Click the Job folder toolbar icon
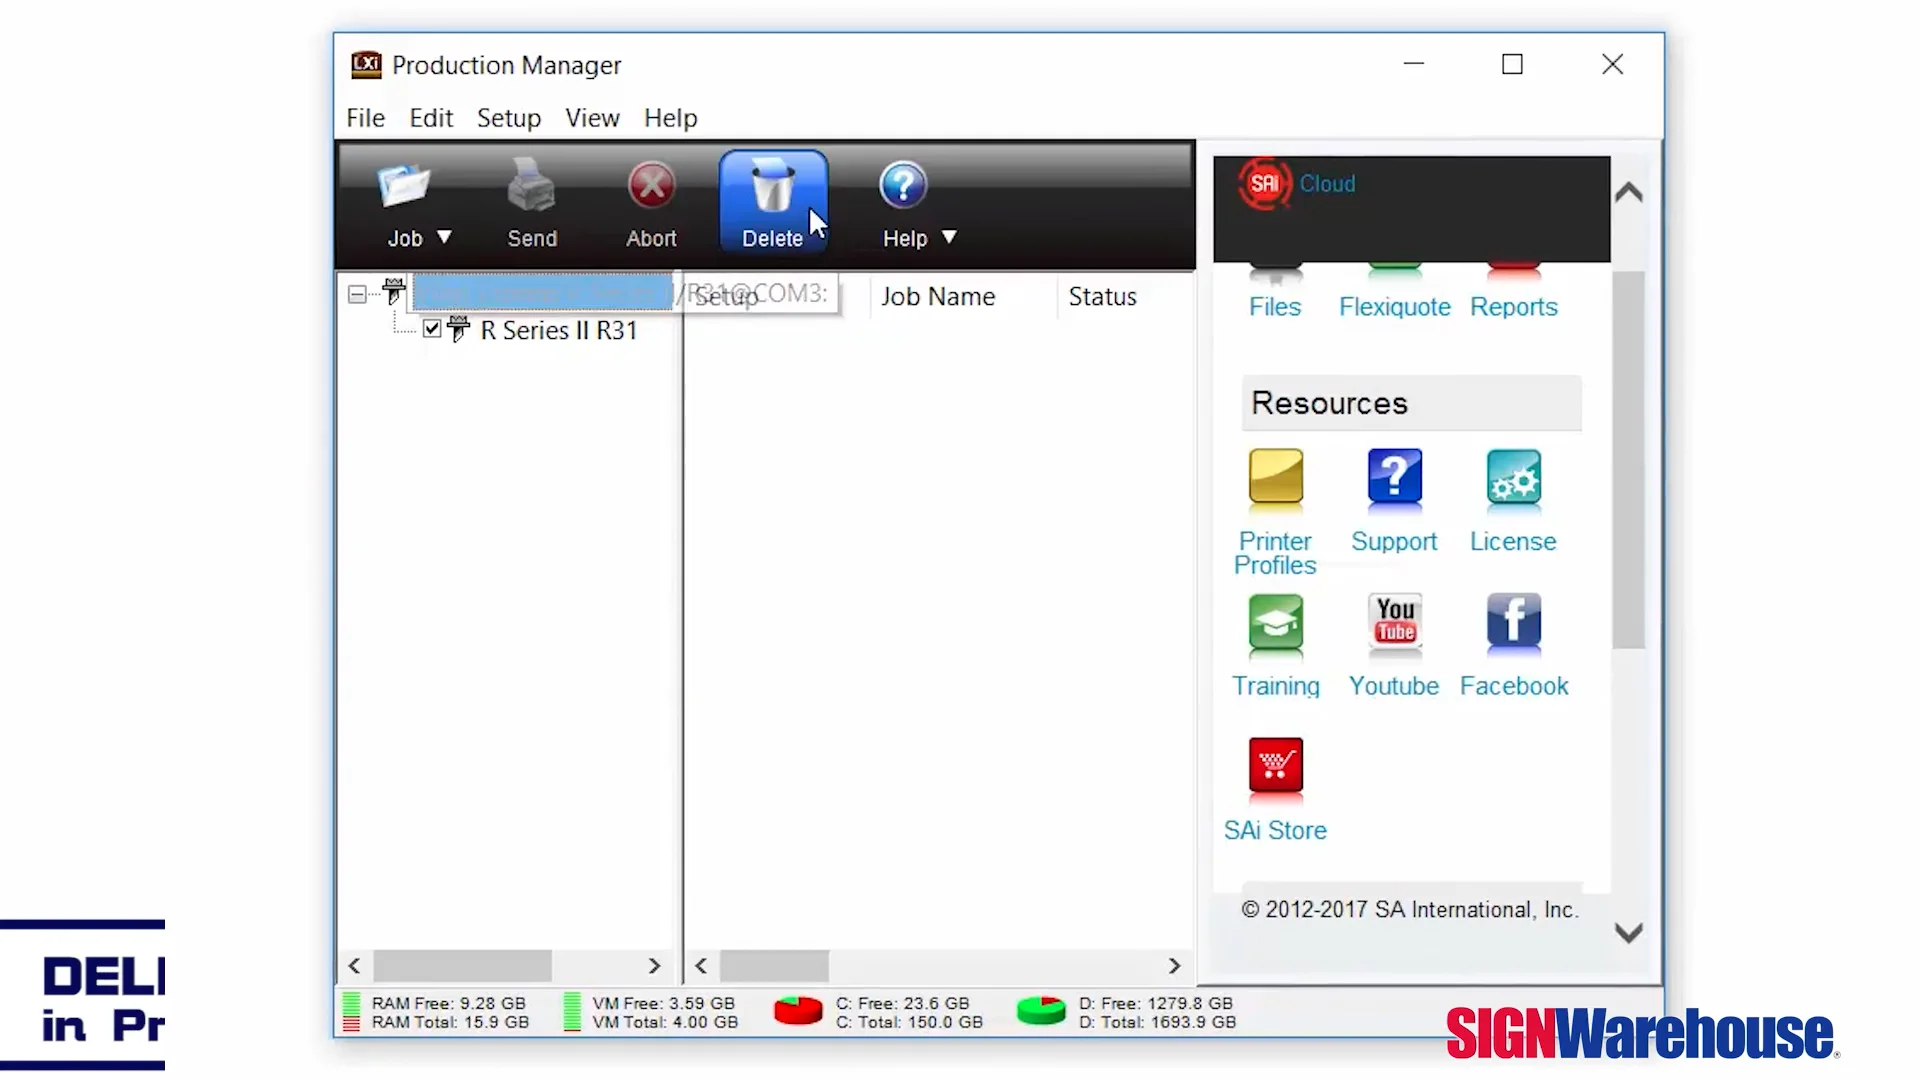1920x1080 pixels. click(404, 186)
